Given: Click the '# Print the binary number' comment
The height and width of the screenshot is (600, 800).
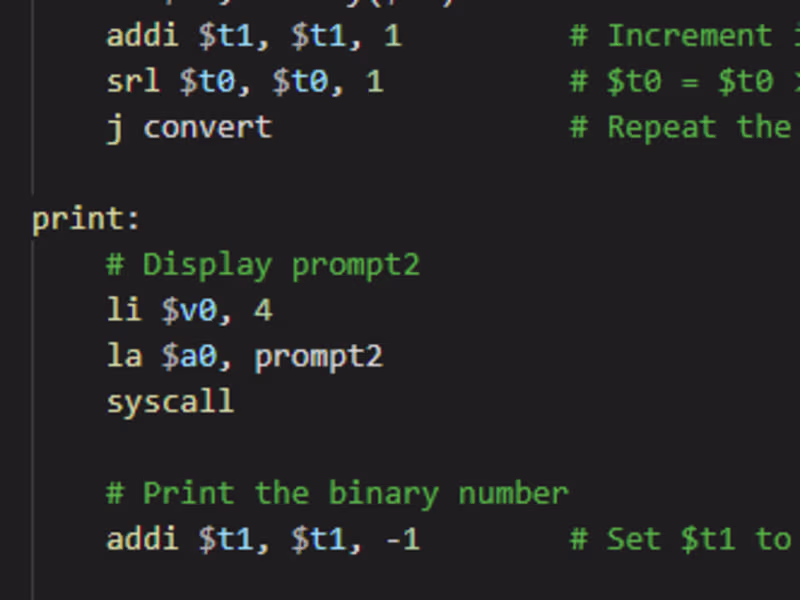Looking at the screenshot, I should (337, 493).
